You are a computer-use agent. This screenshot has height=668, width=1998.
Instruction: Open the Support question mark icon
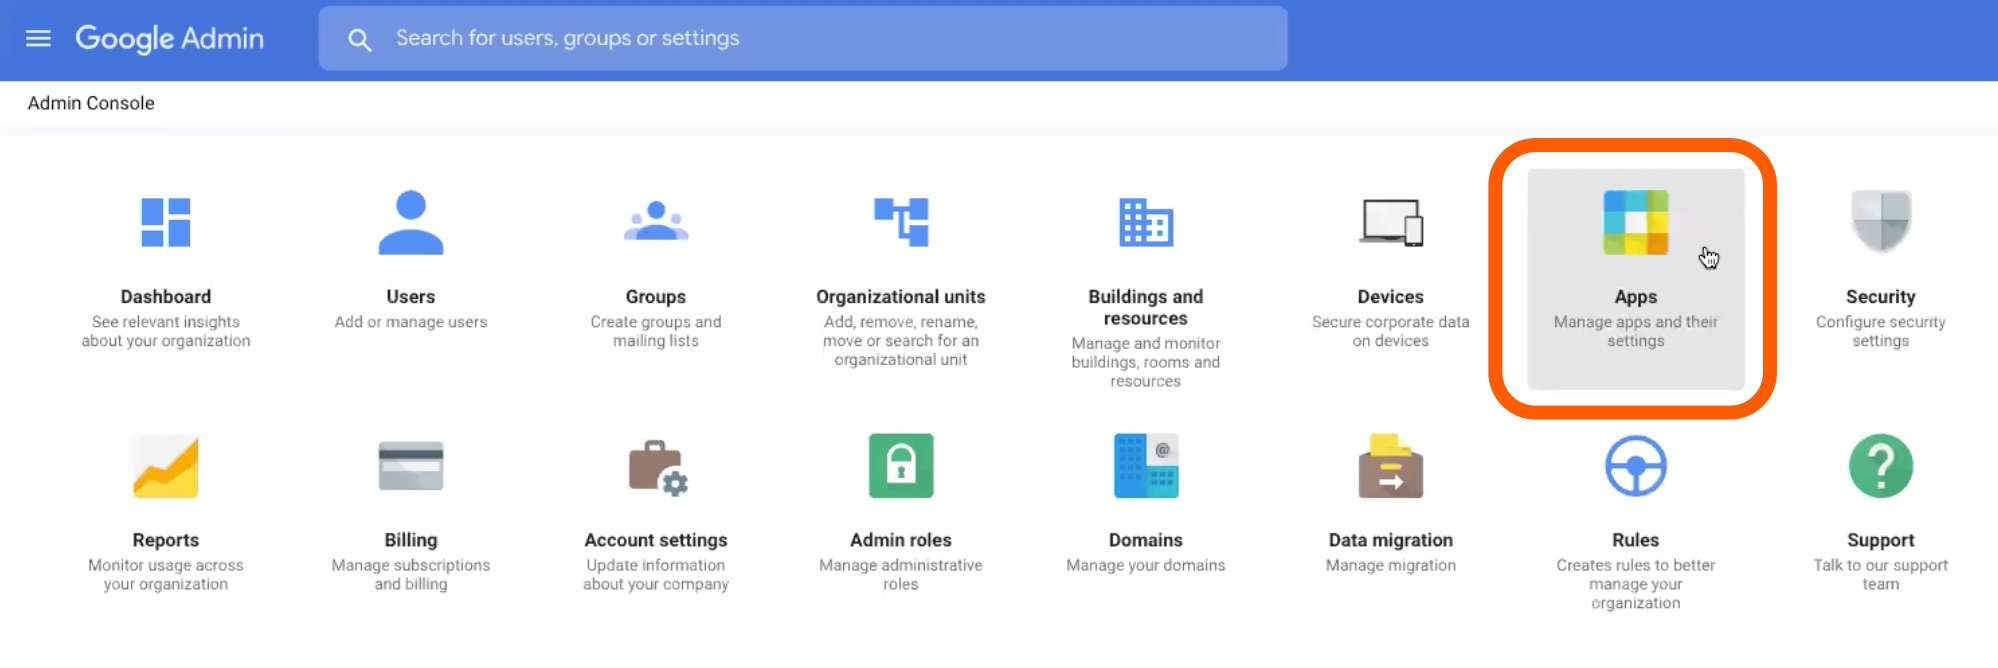point(1881,466)
